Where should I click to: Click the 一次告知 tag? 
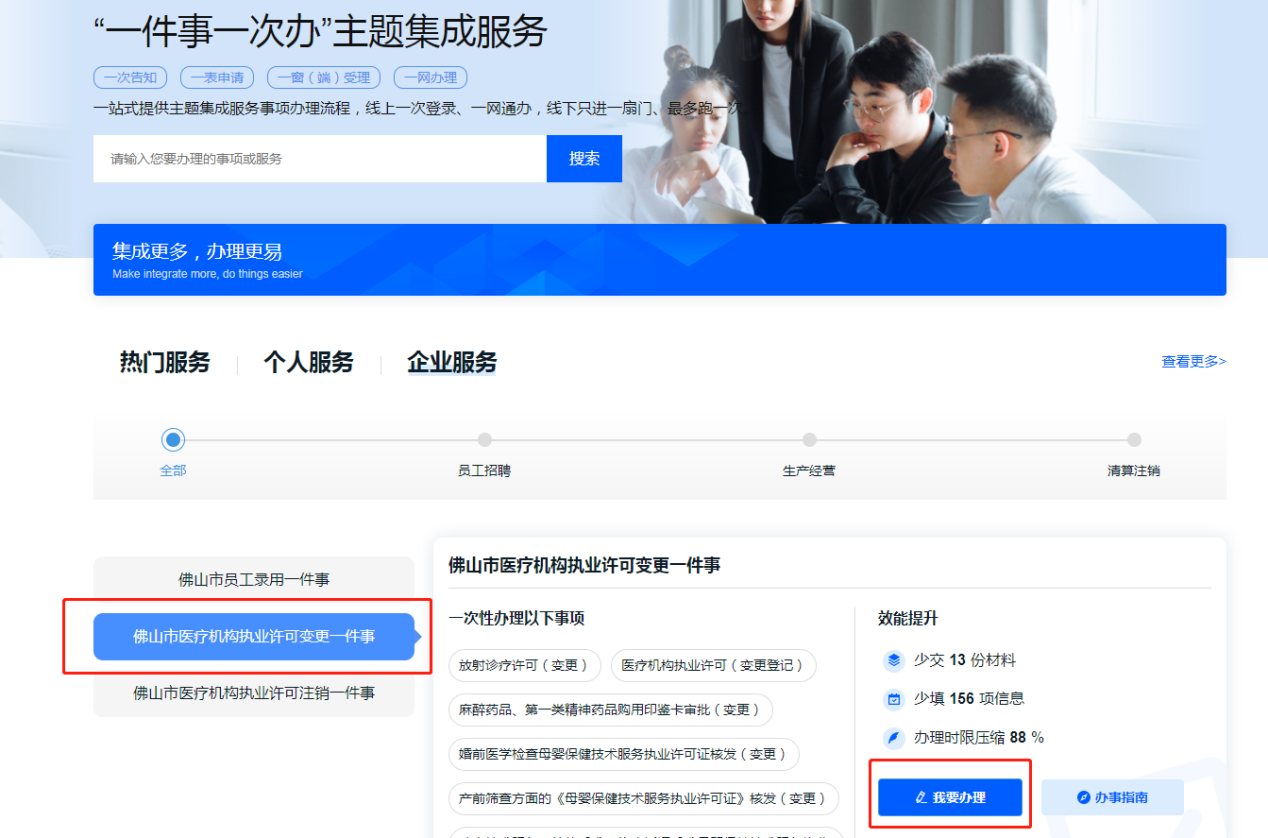[131, 77]
